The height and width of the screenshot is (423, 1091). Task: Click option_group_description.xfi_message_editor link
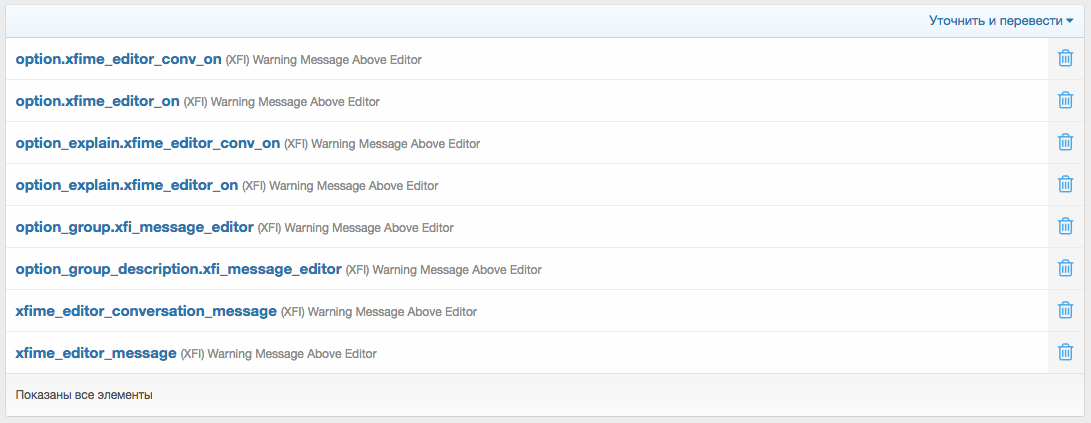178,269
